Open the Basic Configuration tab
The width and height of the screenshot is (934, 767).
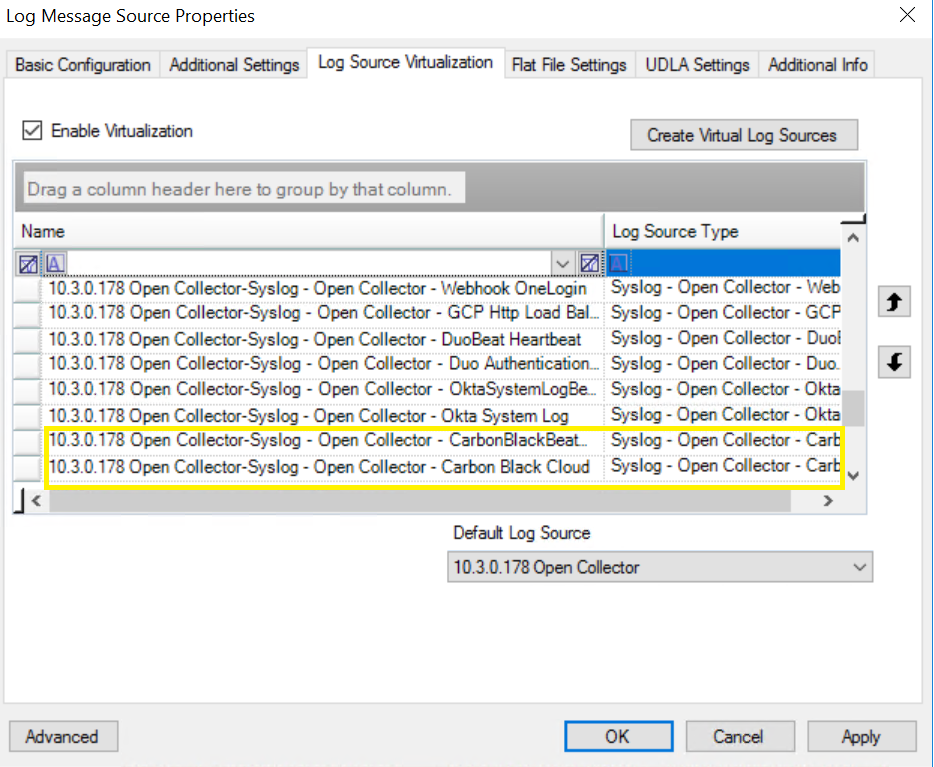point(83,64)
